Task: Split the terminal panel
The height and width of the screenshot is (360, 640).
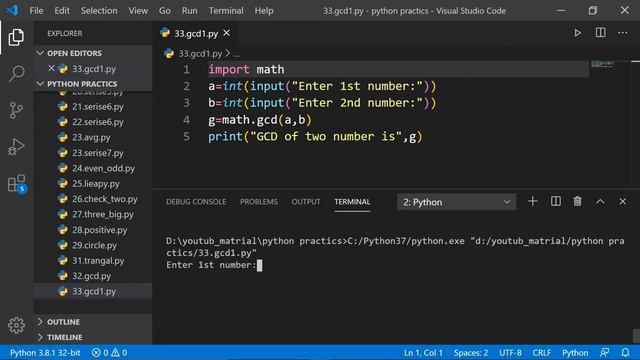Action: [556, 201]
